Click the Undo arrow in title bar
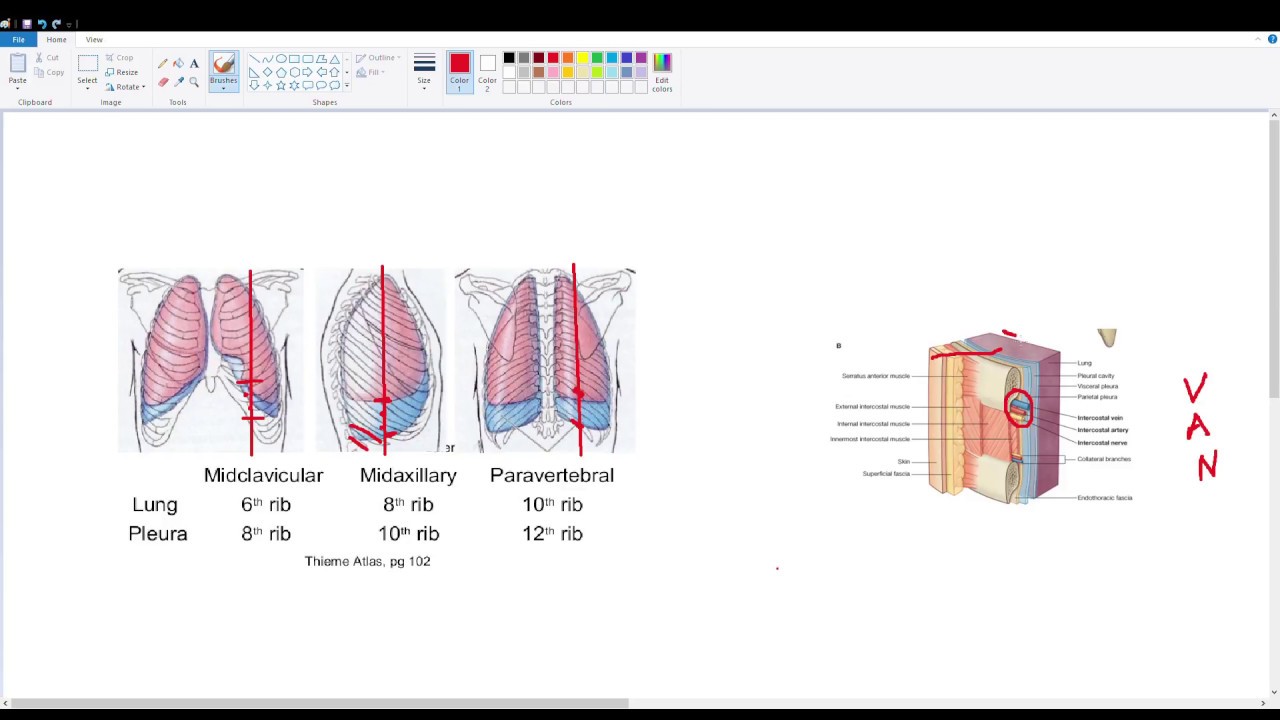Viewport: 1280px width, 720px height. pos(42,24)
